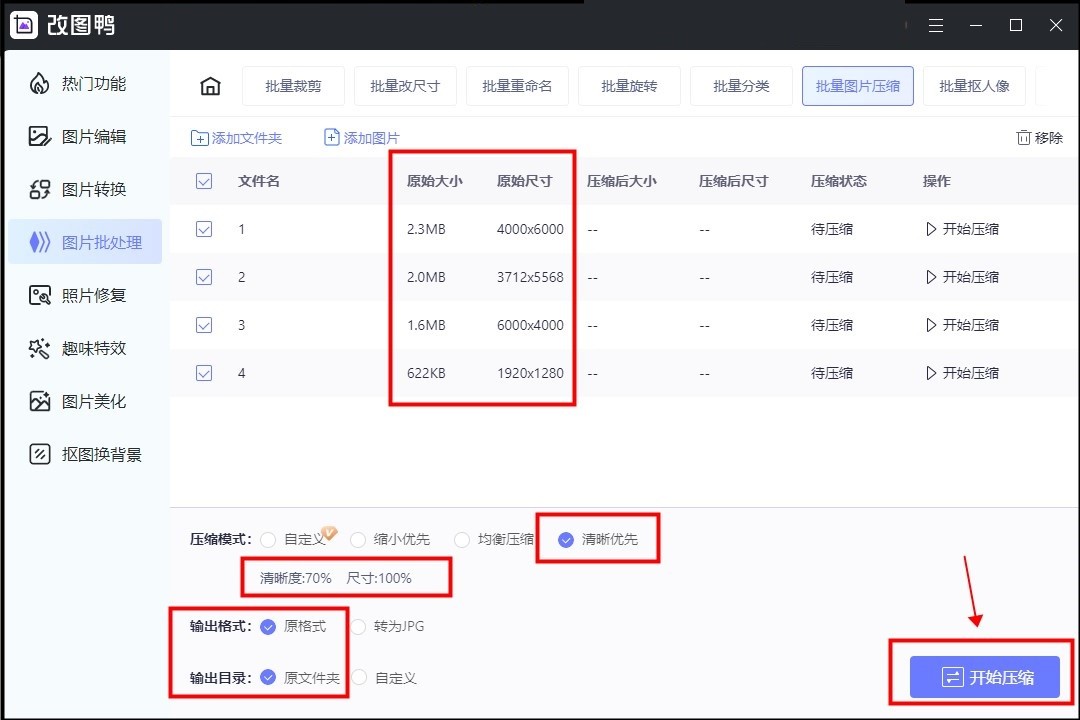Set output directory to 自定义
The width and height of the screenshot is (1080, 720).
tap(358, 678)
